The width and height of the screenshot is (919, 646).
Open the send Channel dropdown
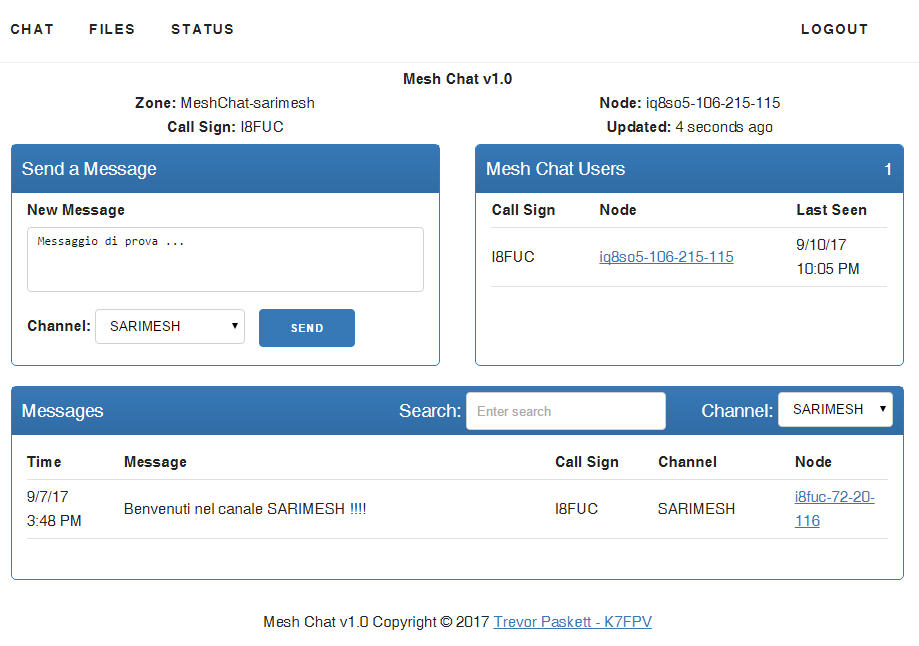click(170, 326)
